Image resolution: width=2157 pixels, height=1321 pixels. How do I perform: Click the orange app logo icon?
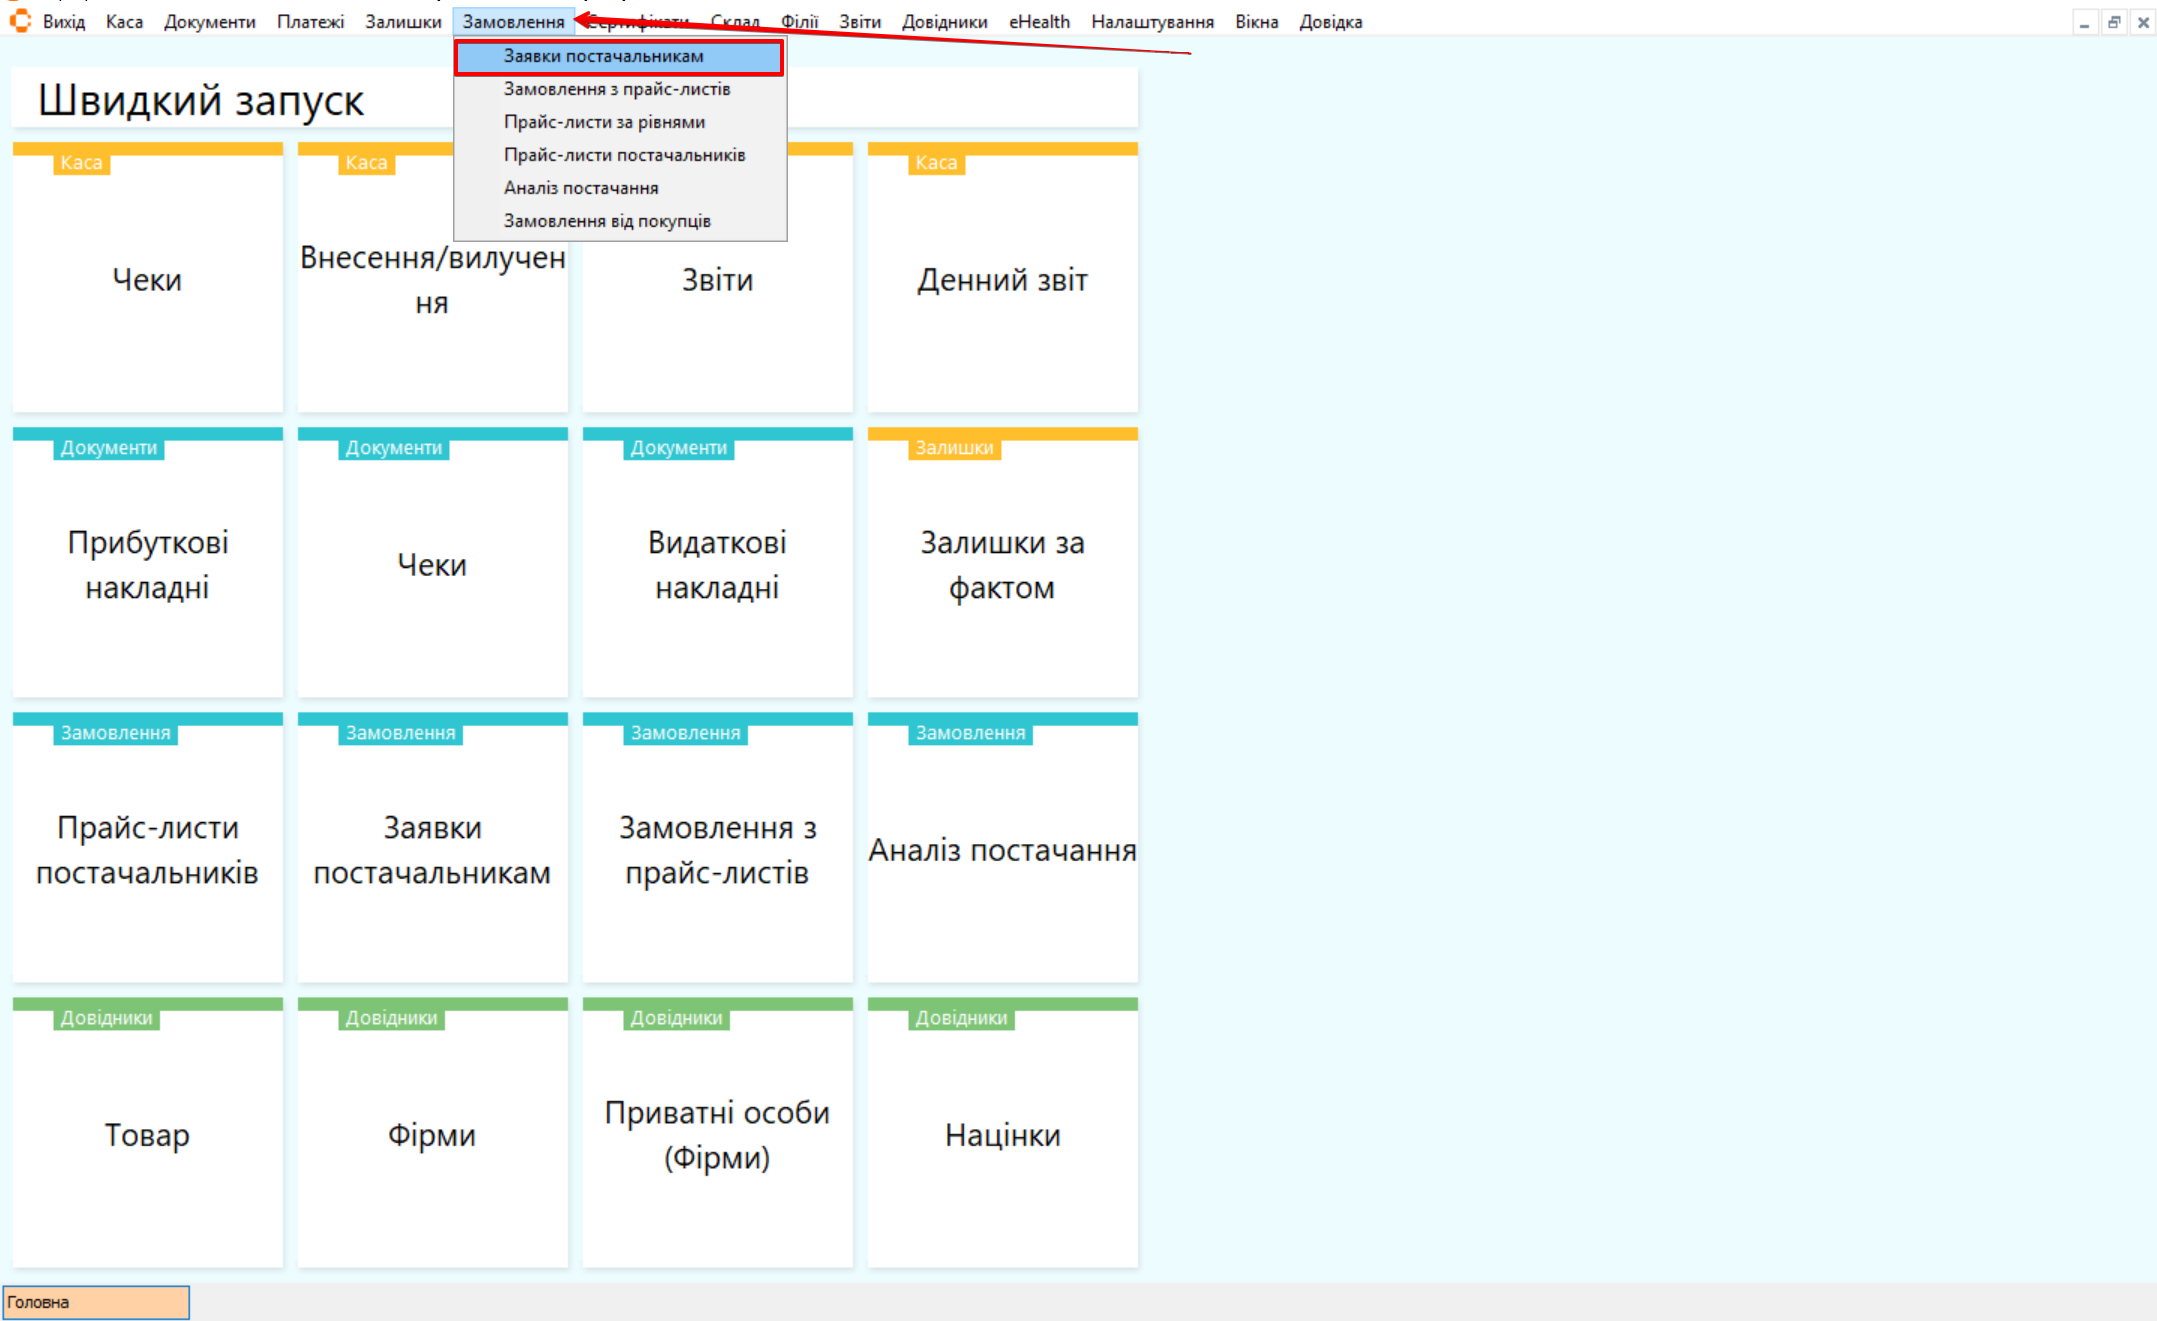coord(20,21)
